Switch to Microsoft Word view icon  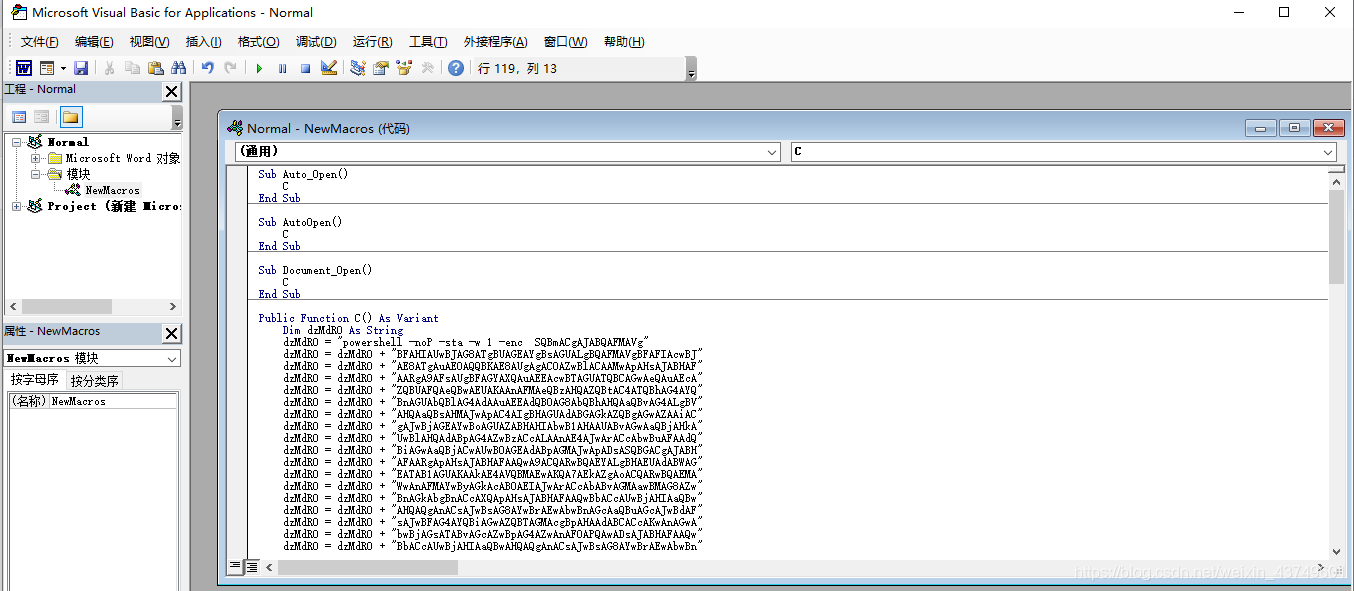tap(22, 68)
